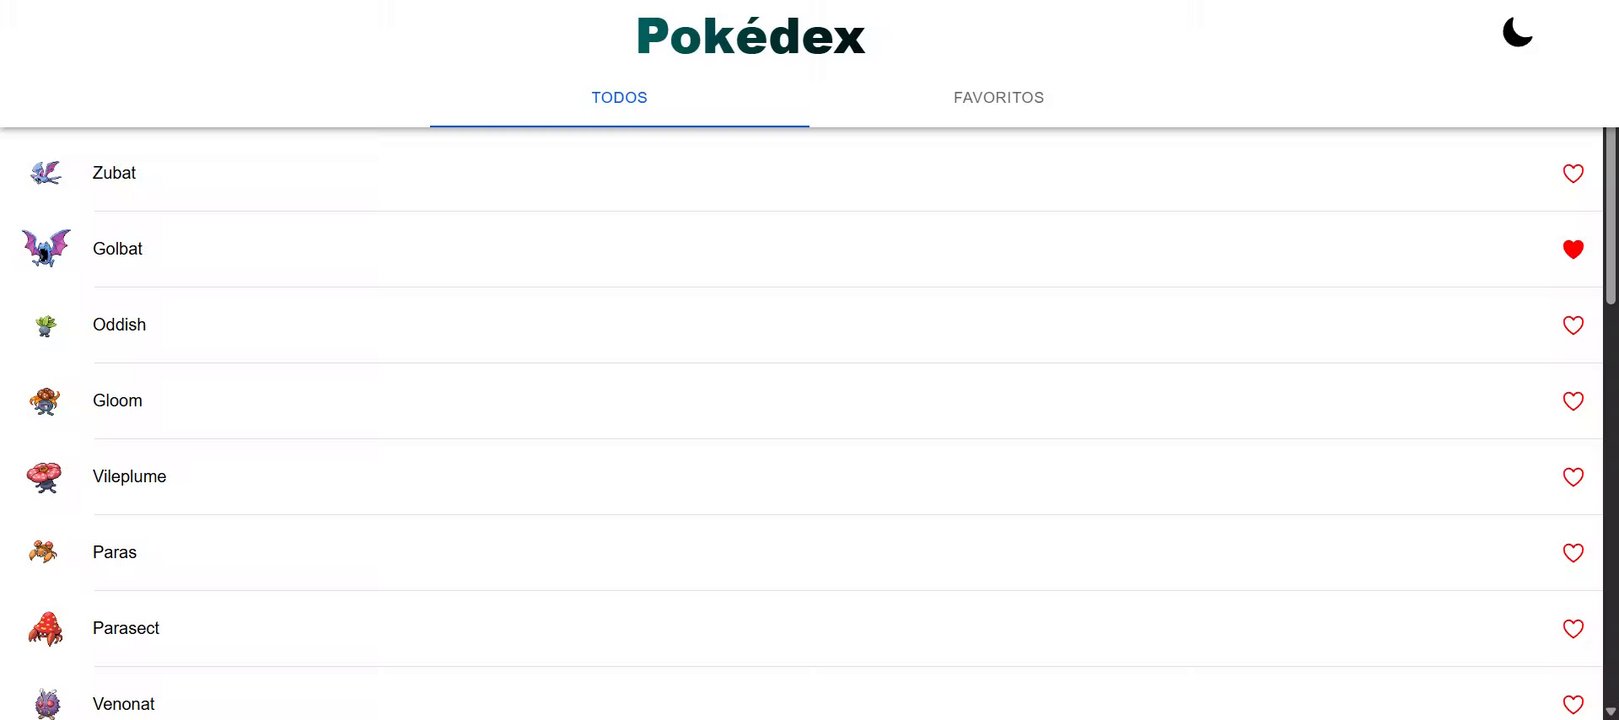Switch to the Favoritos tab
Image resolution: width=1619 pixels, height=720 pixels.
[x=998, y=98]
